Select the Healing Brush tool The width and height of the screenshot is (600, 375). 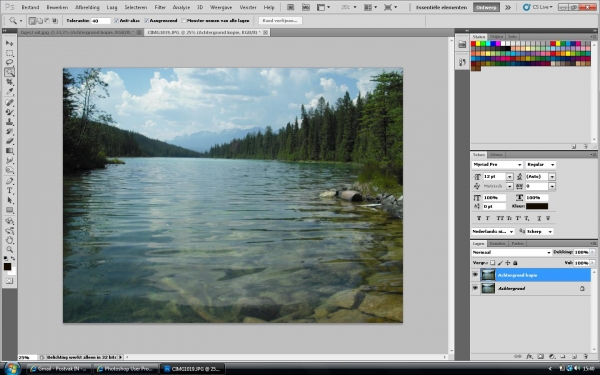point(10,103)
